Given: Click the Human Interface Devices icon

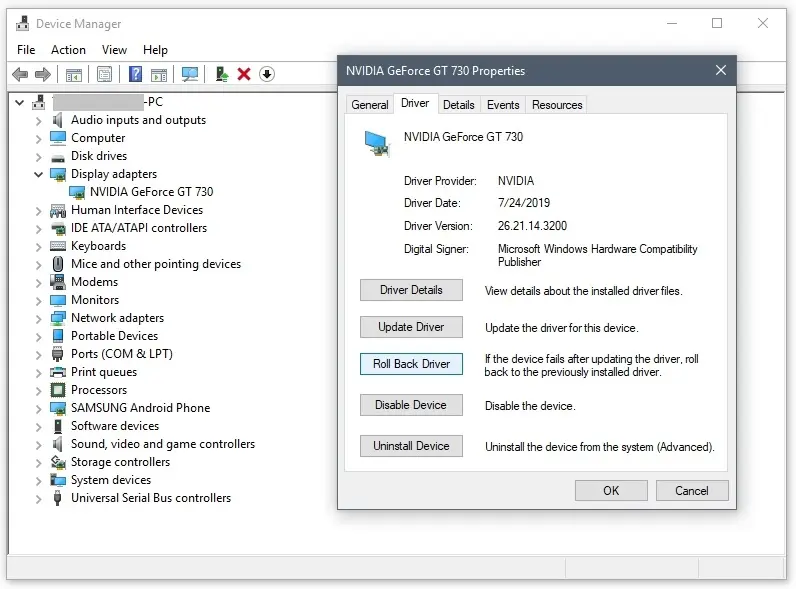Looking at the screenshot, I should 58,210.
